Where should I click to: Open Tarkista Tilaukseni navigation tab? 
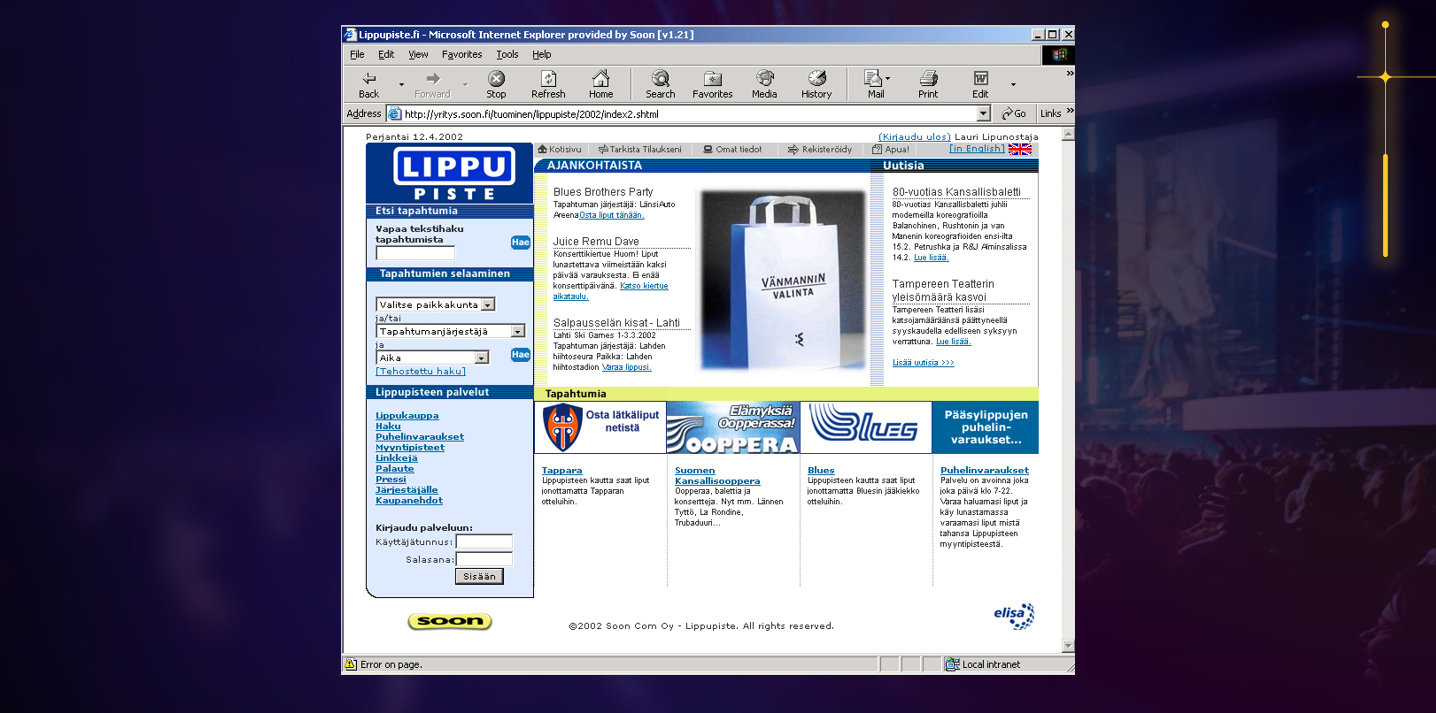[x=640, y=149]
